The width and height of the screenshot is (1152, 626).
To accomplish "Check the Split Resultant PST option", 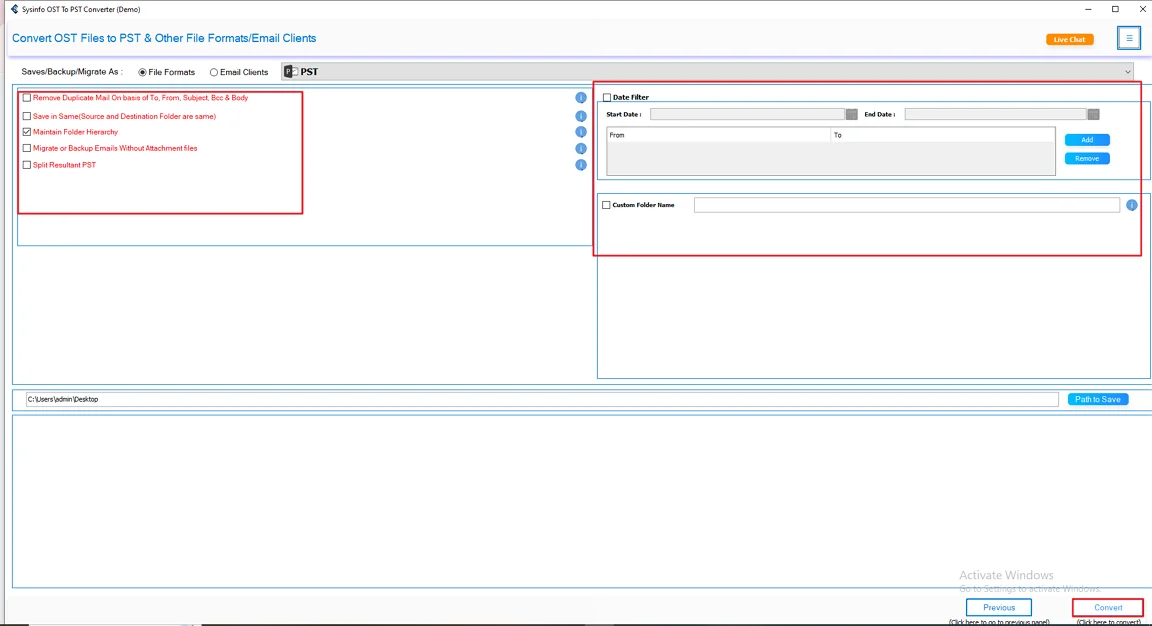I will click(26, 165).
